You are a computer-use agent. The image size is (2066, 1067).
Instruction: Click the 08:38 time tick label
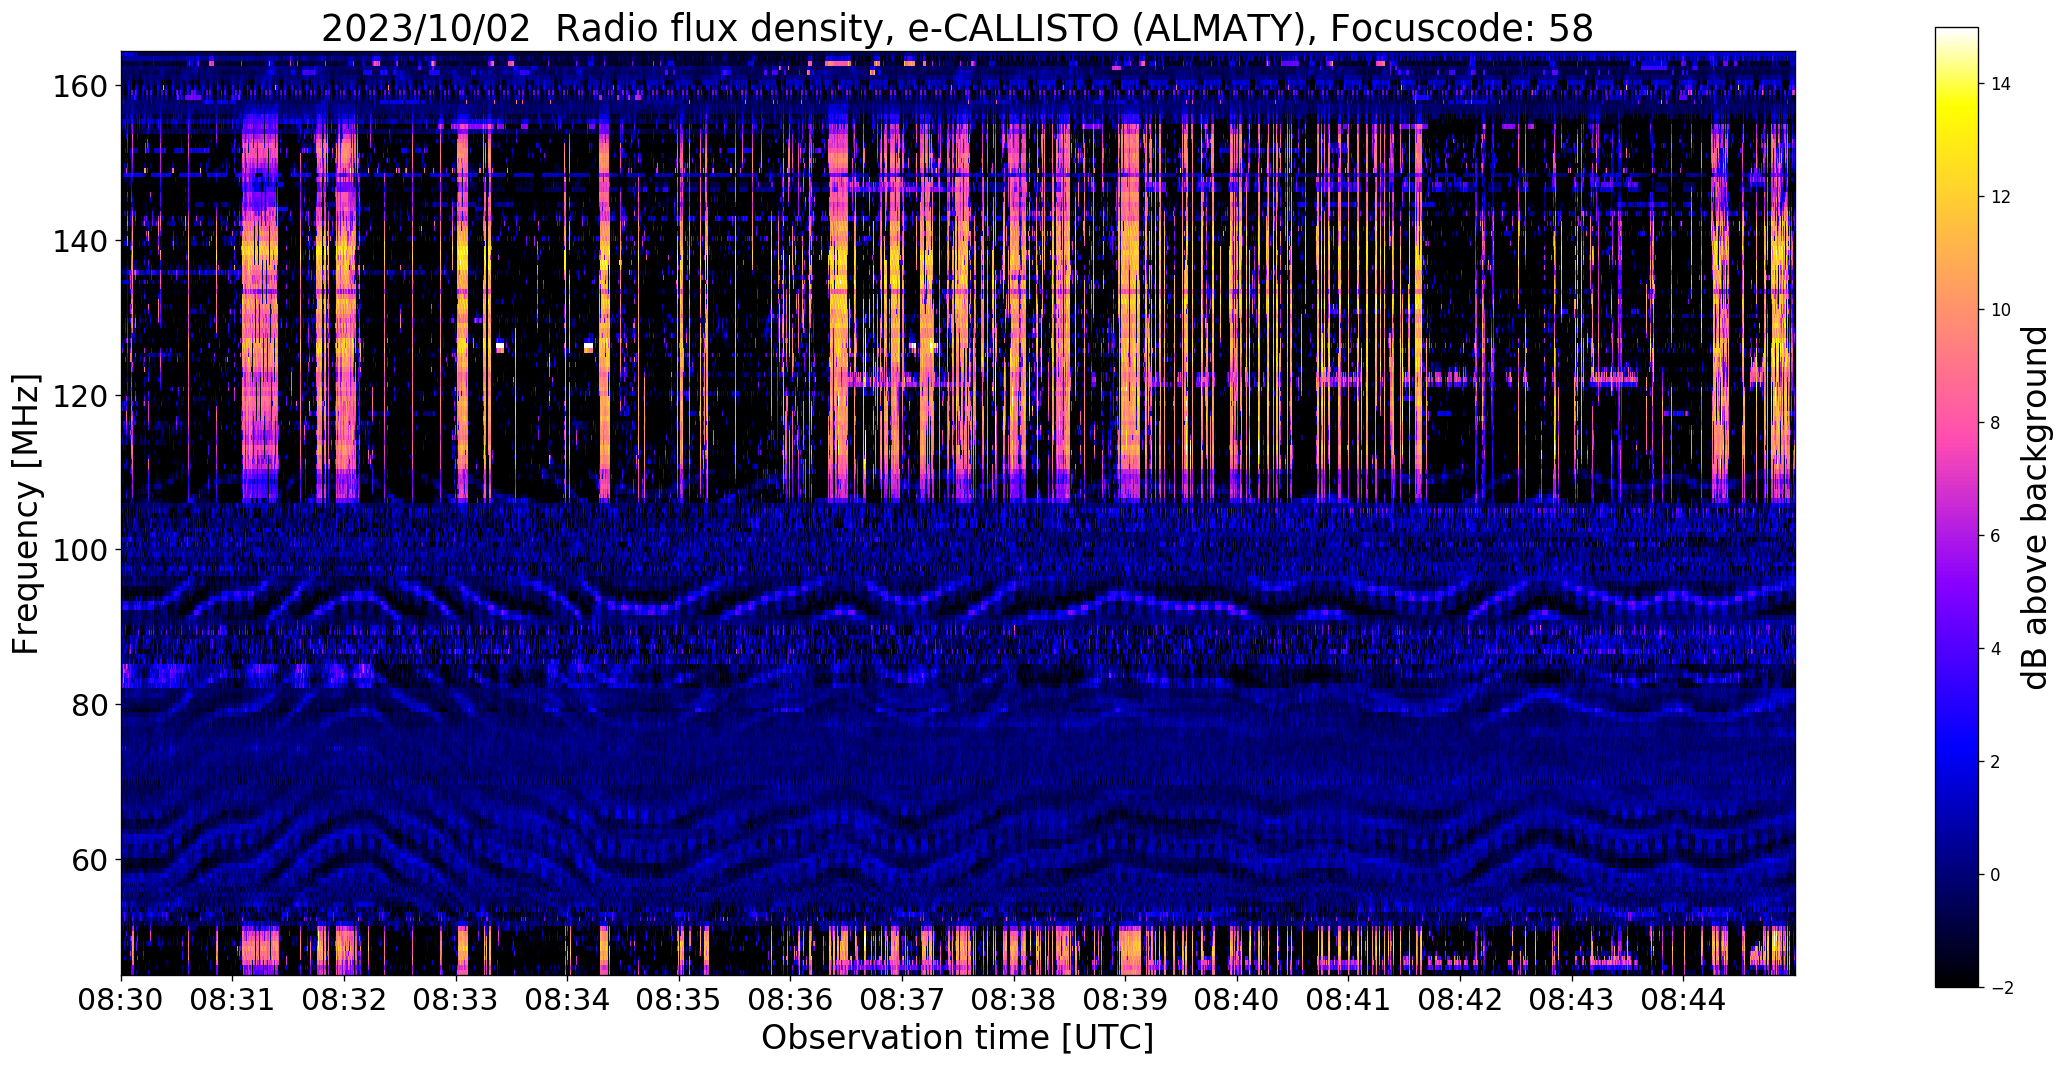(1014, 1000)
